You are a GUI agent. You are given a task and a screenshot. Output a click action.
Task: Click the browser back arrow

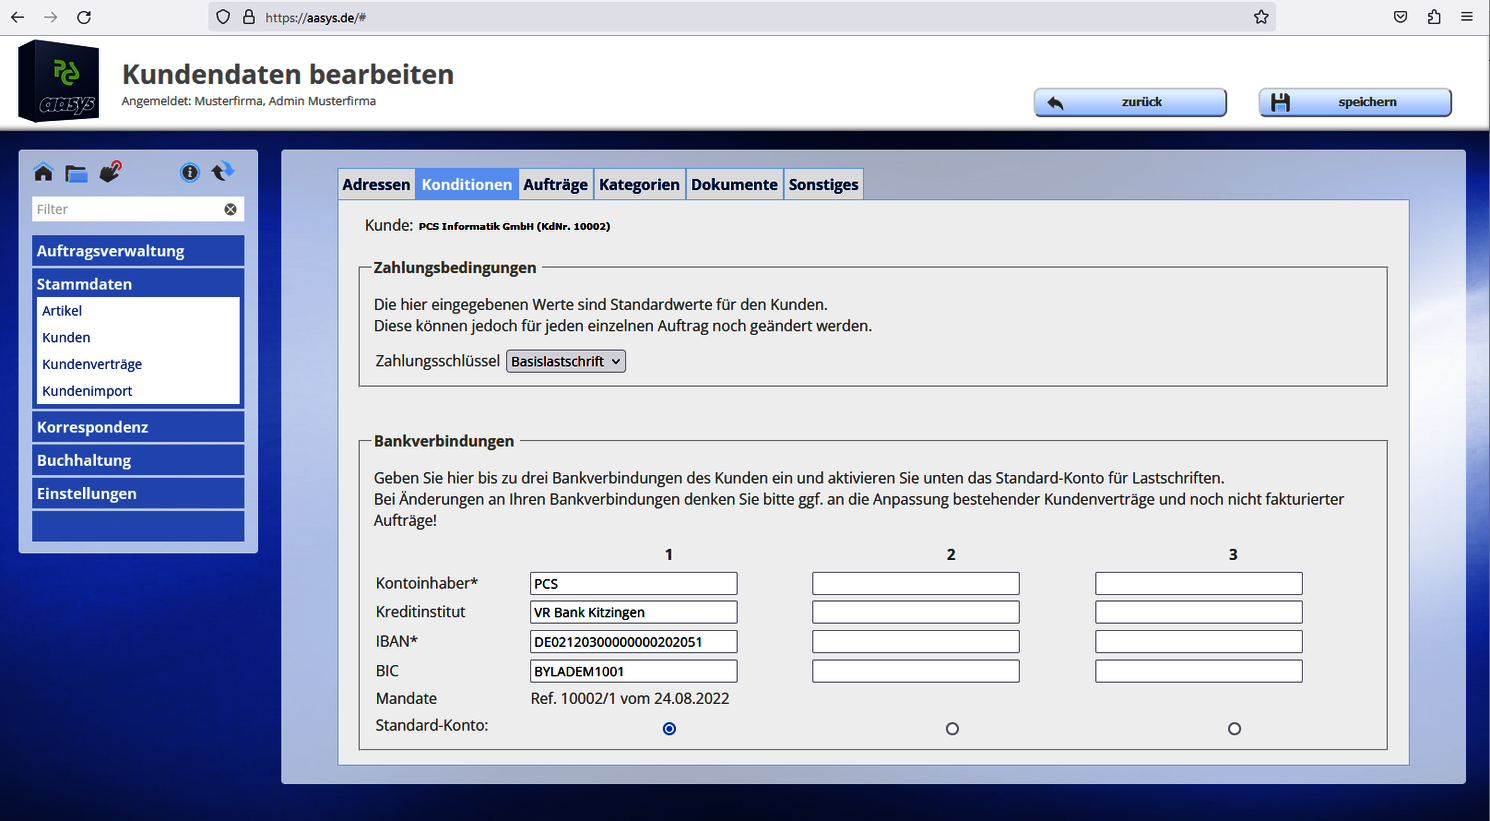pyautogui.click(x=18, y=17)
